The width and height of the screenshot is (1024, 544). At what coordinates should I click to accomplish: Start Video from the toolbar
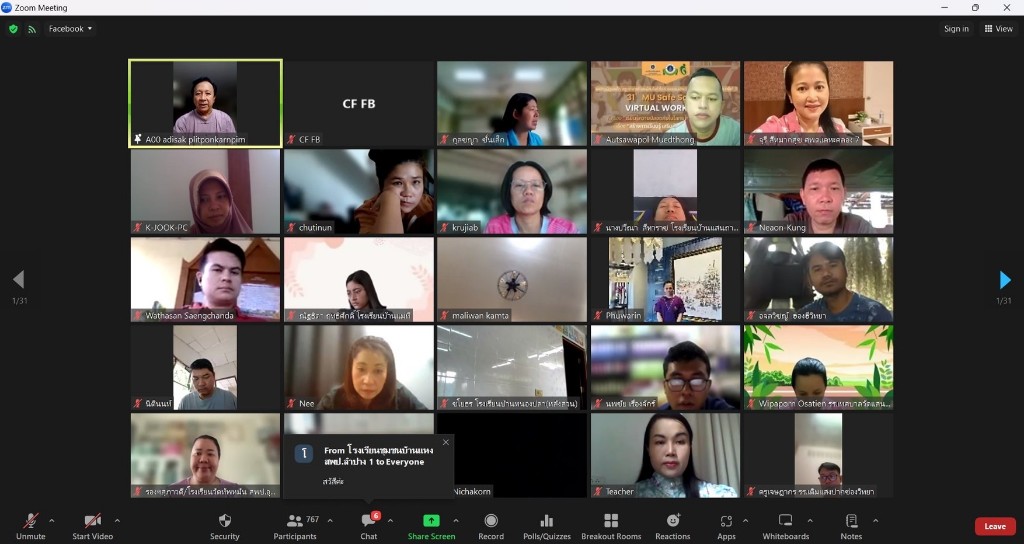[92, 526]
